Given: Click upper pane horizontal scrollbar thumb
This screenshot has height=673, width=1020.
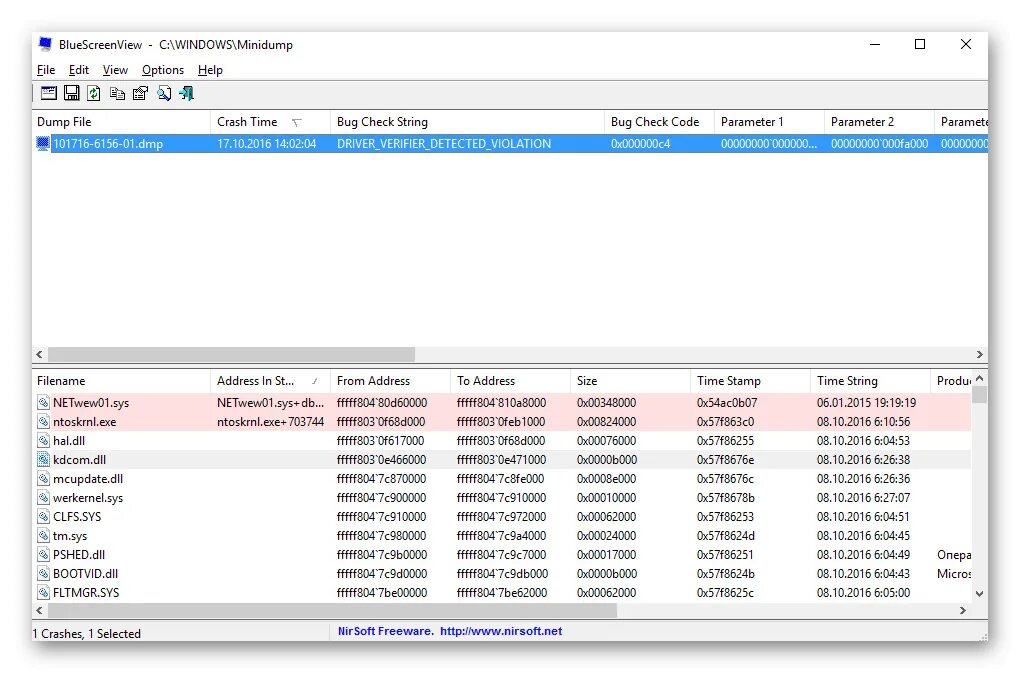Looking at the screenshot, I should [x=231, y=354].
